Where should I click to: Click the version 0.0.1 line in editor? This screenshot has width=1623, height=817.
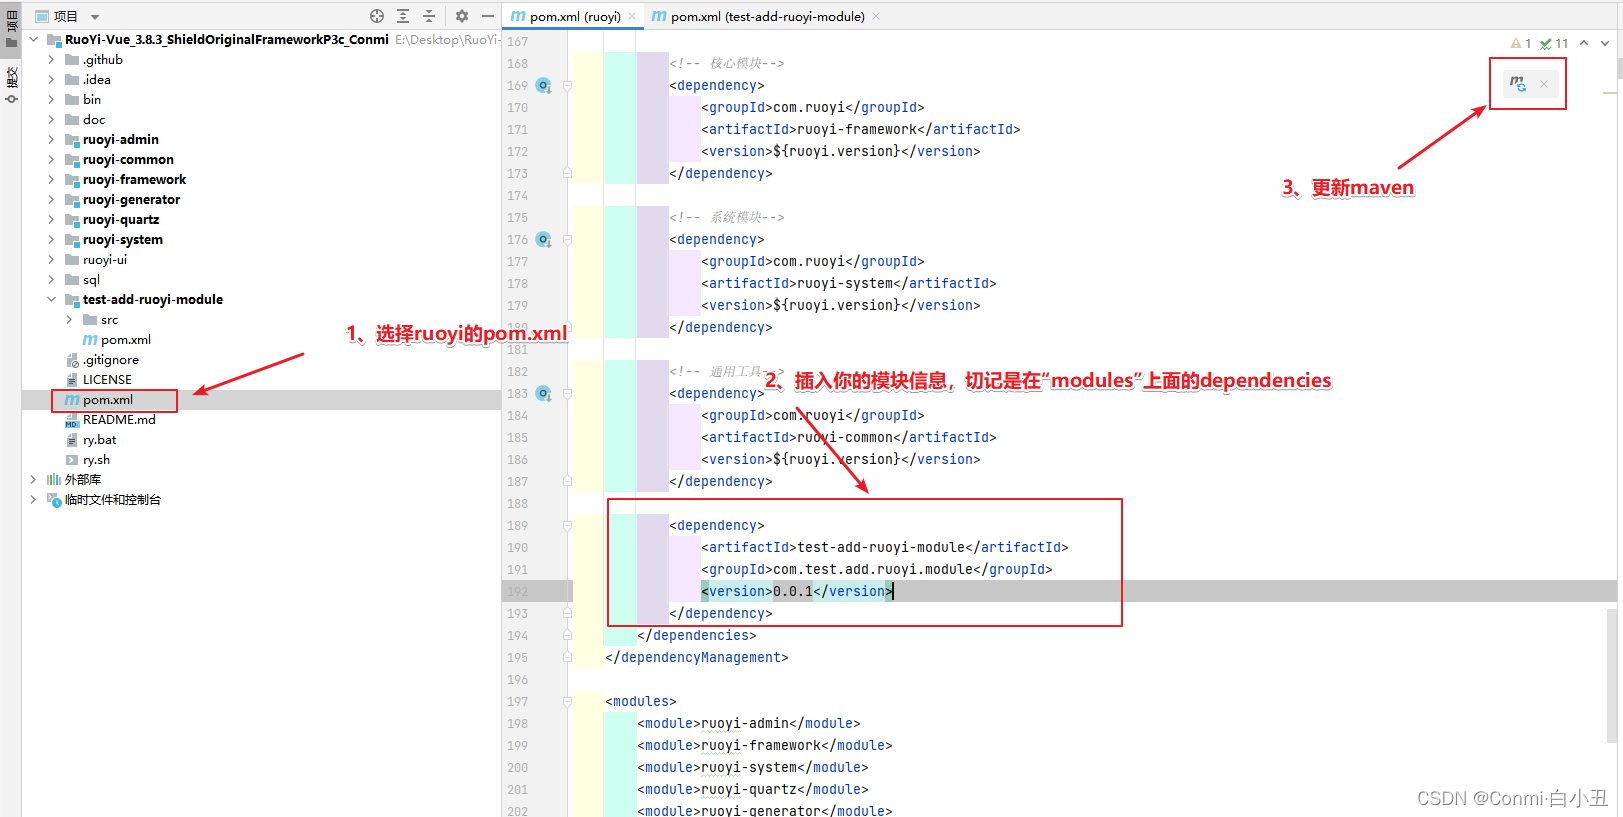click(x=798, y=592)
